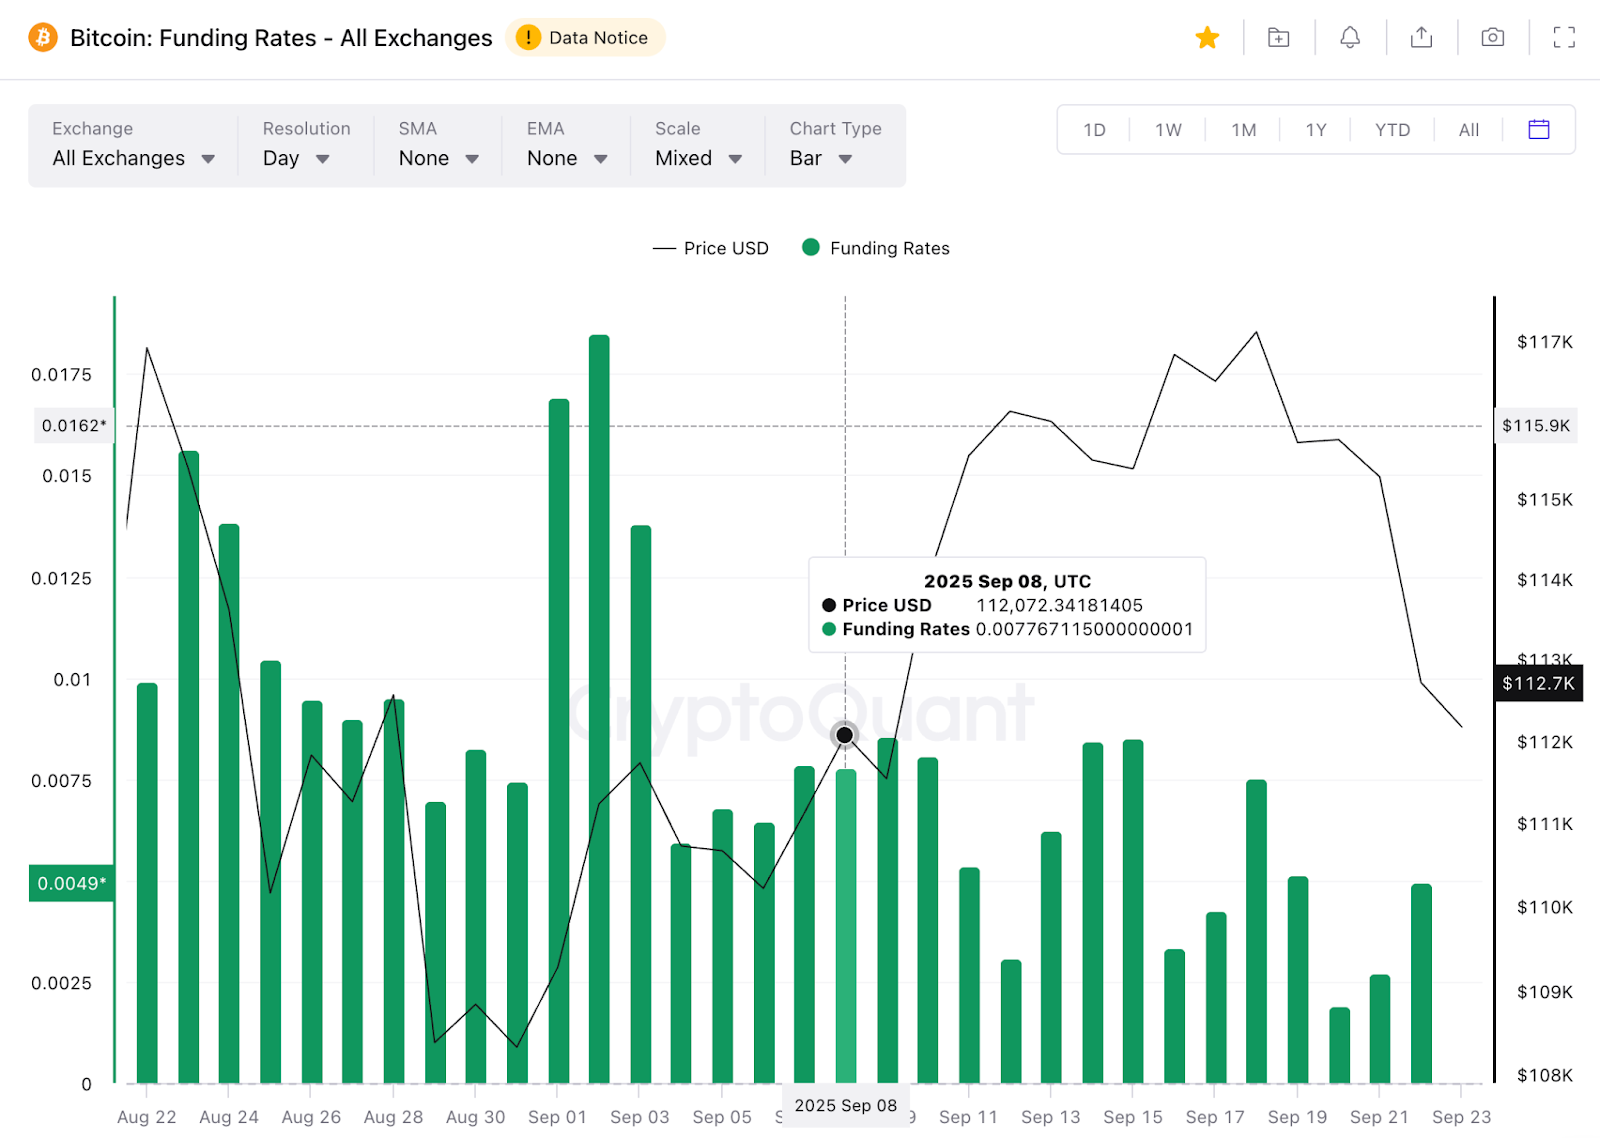Click the 0.0049* axis value tag
The width and height of the screenshot is (1600, 1138).
point(71,883)
